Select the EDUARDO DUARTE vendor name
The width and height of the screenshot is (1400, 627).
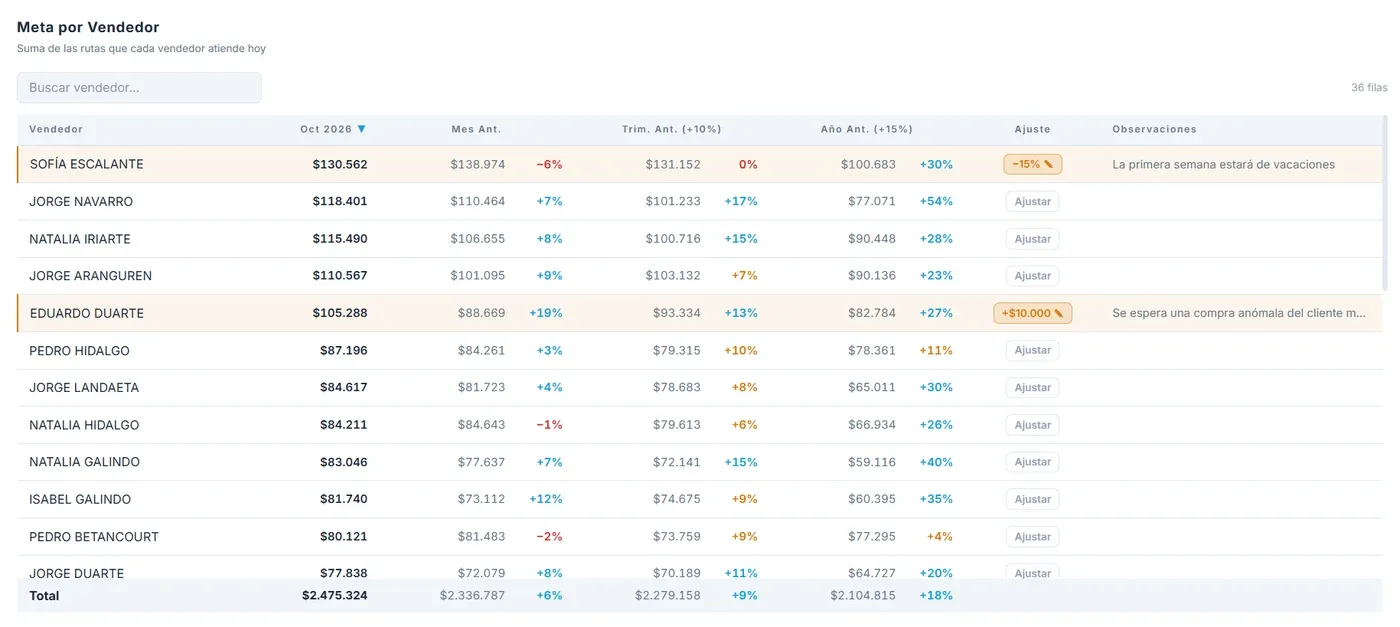[x=86, y=313]
